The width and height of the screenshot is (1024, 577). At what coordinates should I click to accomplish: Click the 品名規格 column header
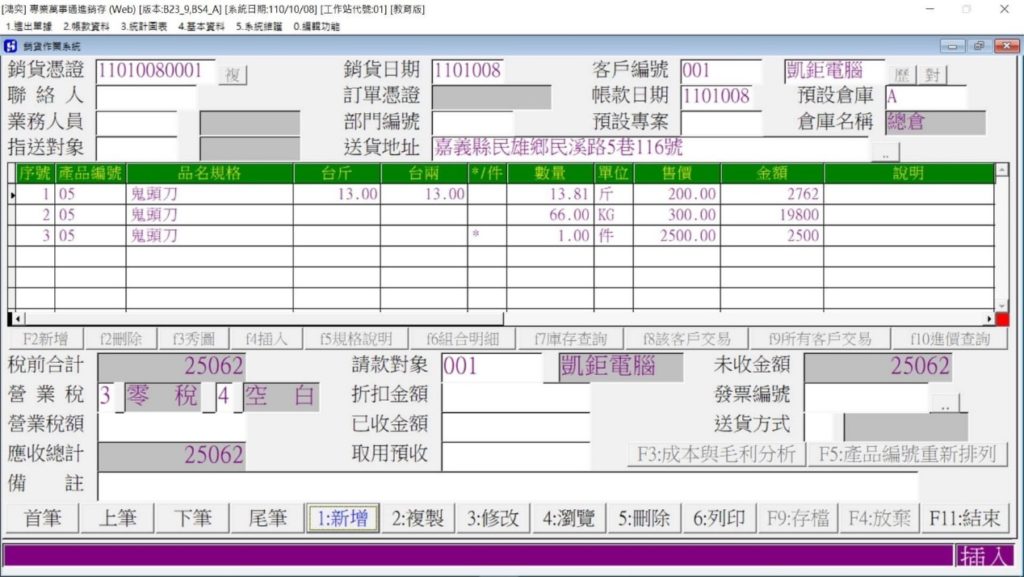click(210, 174)
